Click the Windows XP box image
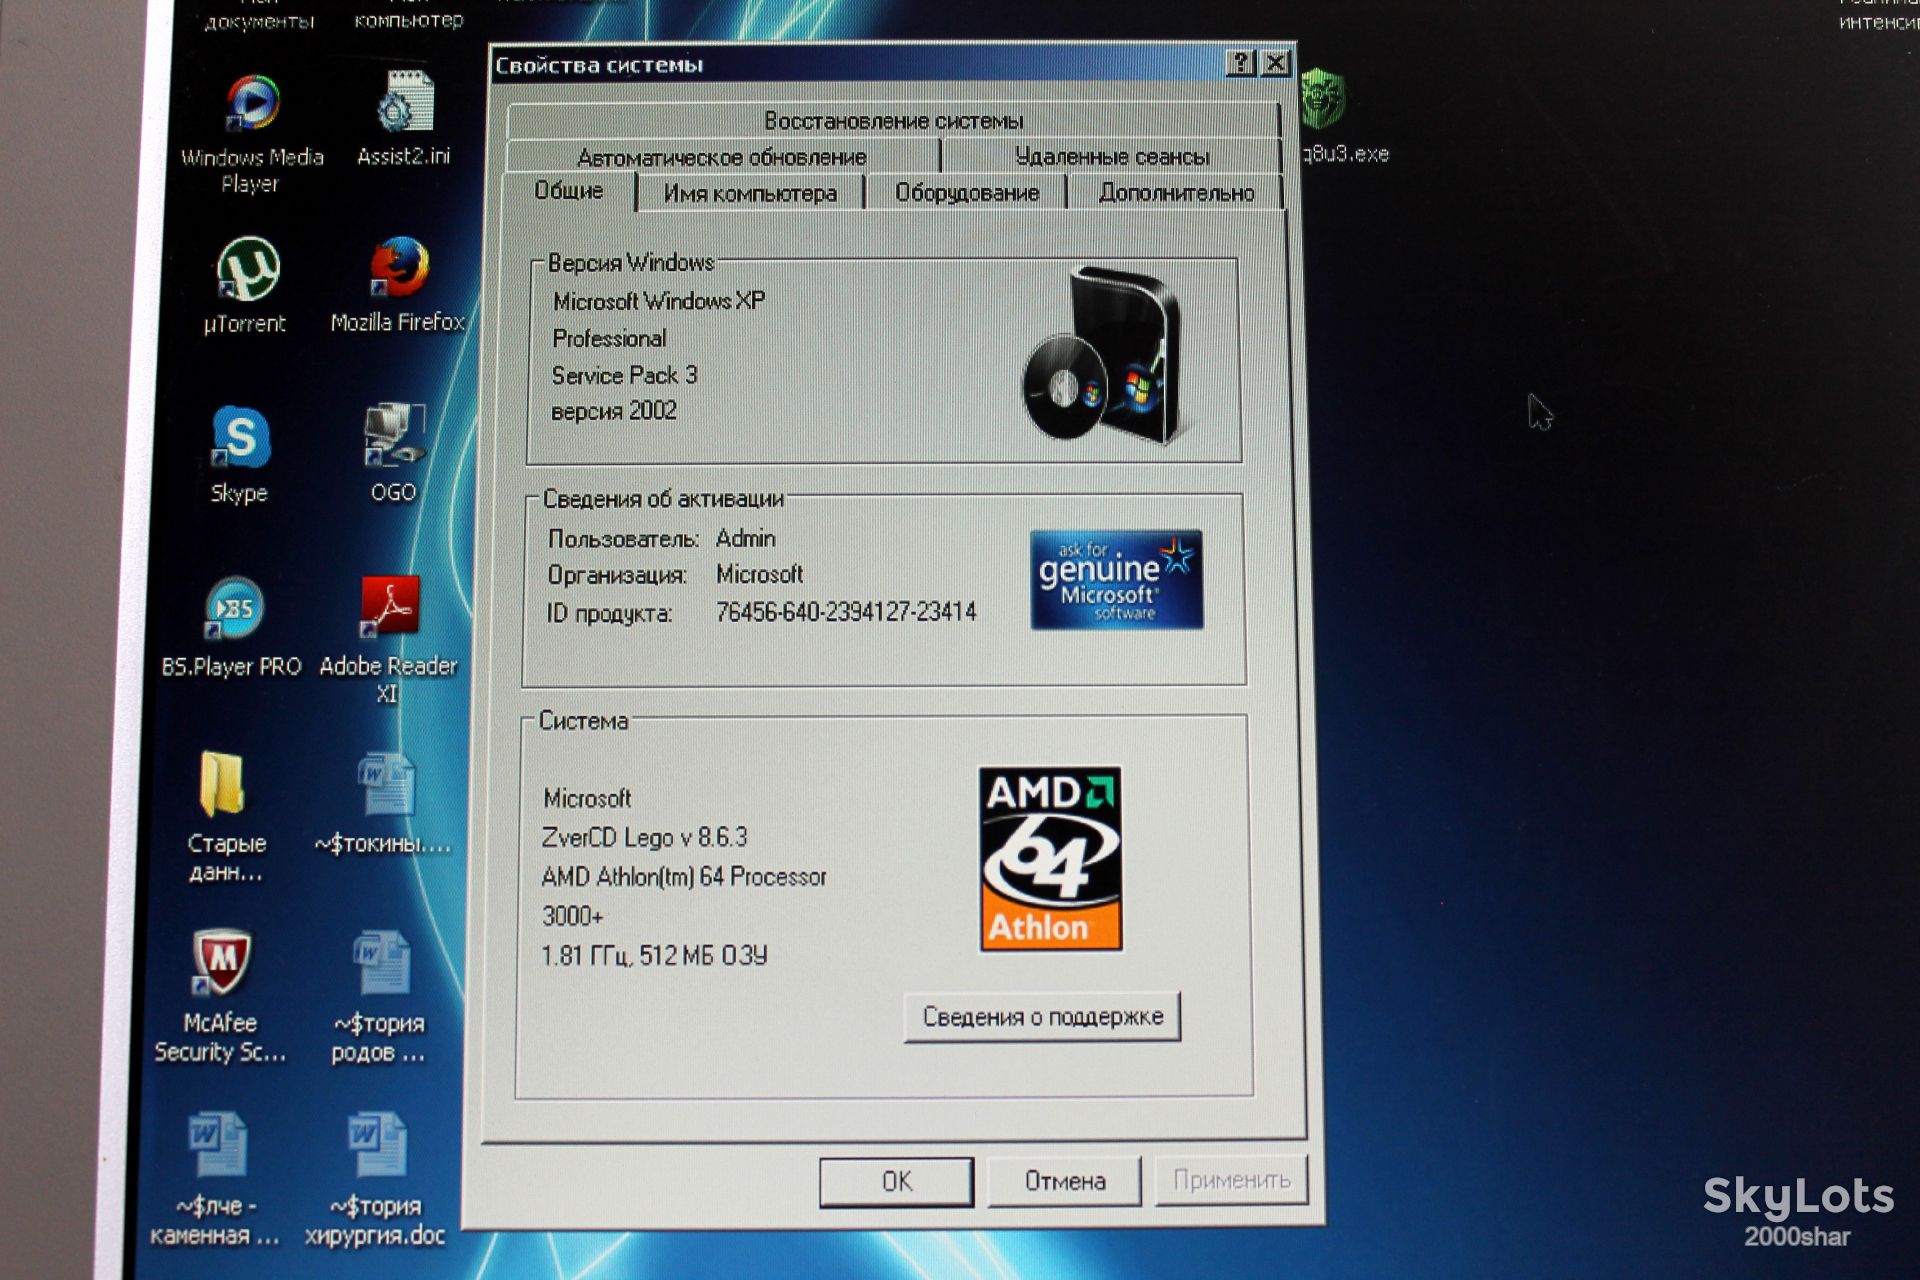Image resolution: width=1920 pixels, height=1280 pixels. click(1104, 355)
